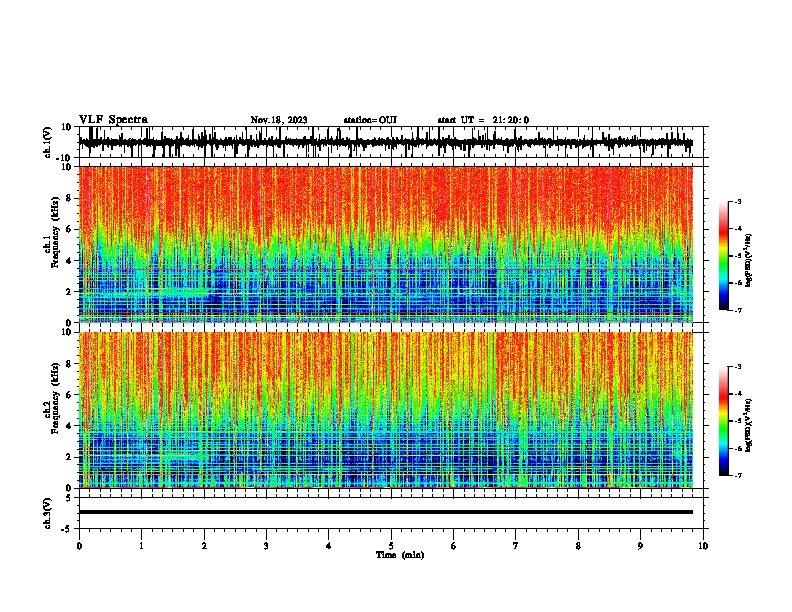Click the "ch.3(V)" axis label
Image resolution: width=792 pixels, height=612 pixels.
(x=48, y=513)
